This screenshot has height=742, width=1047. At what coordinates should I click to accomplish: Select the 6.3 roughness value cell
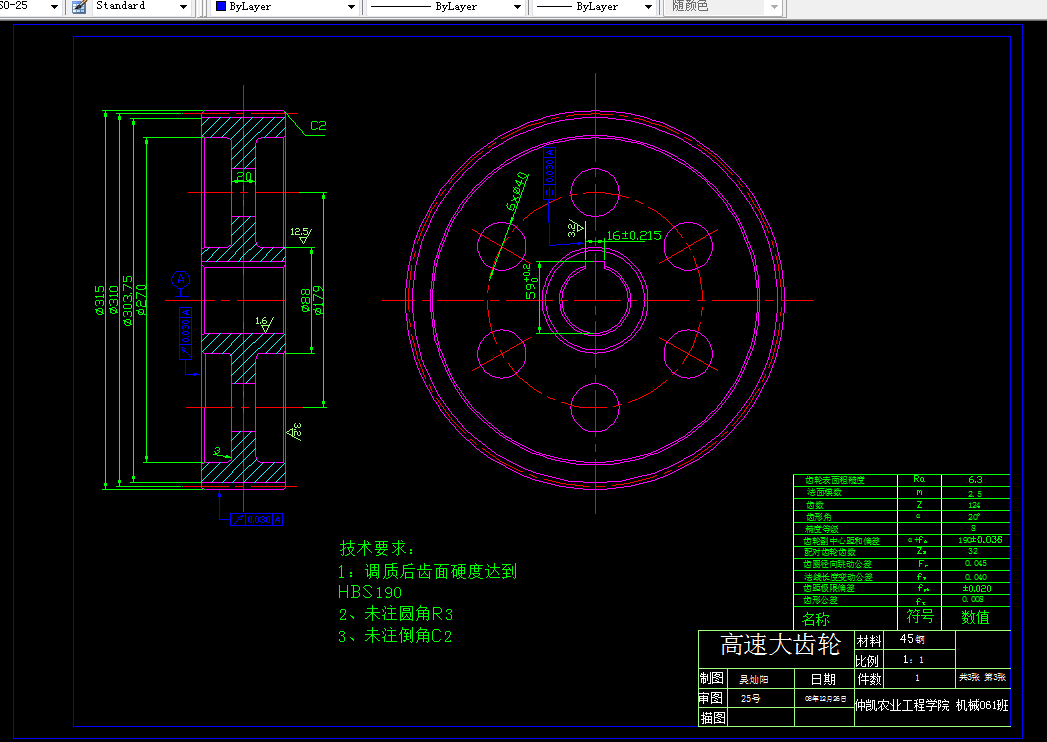click(x=976, y=480)
